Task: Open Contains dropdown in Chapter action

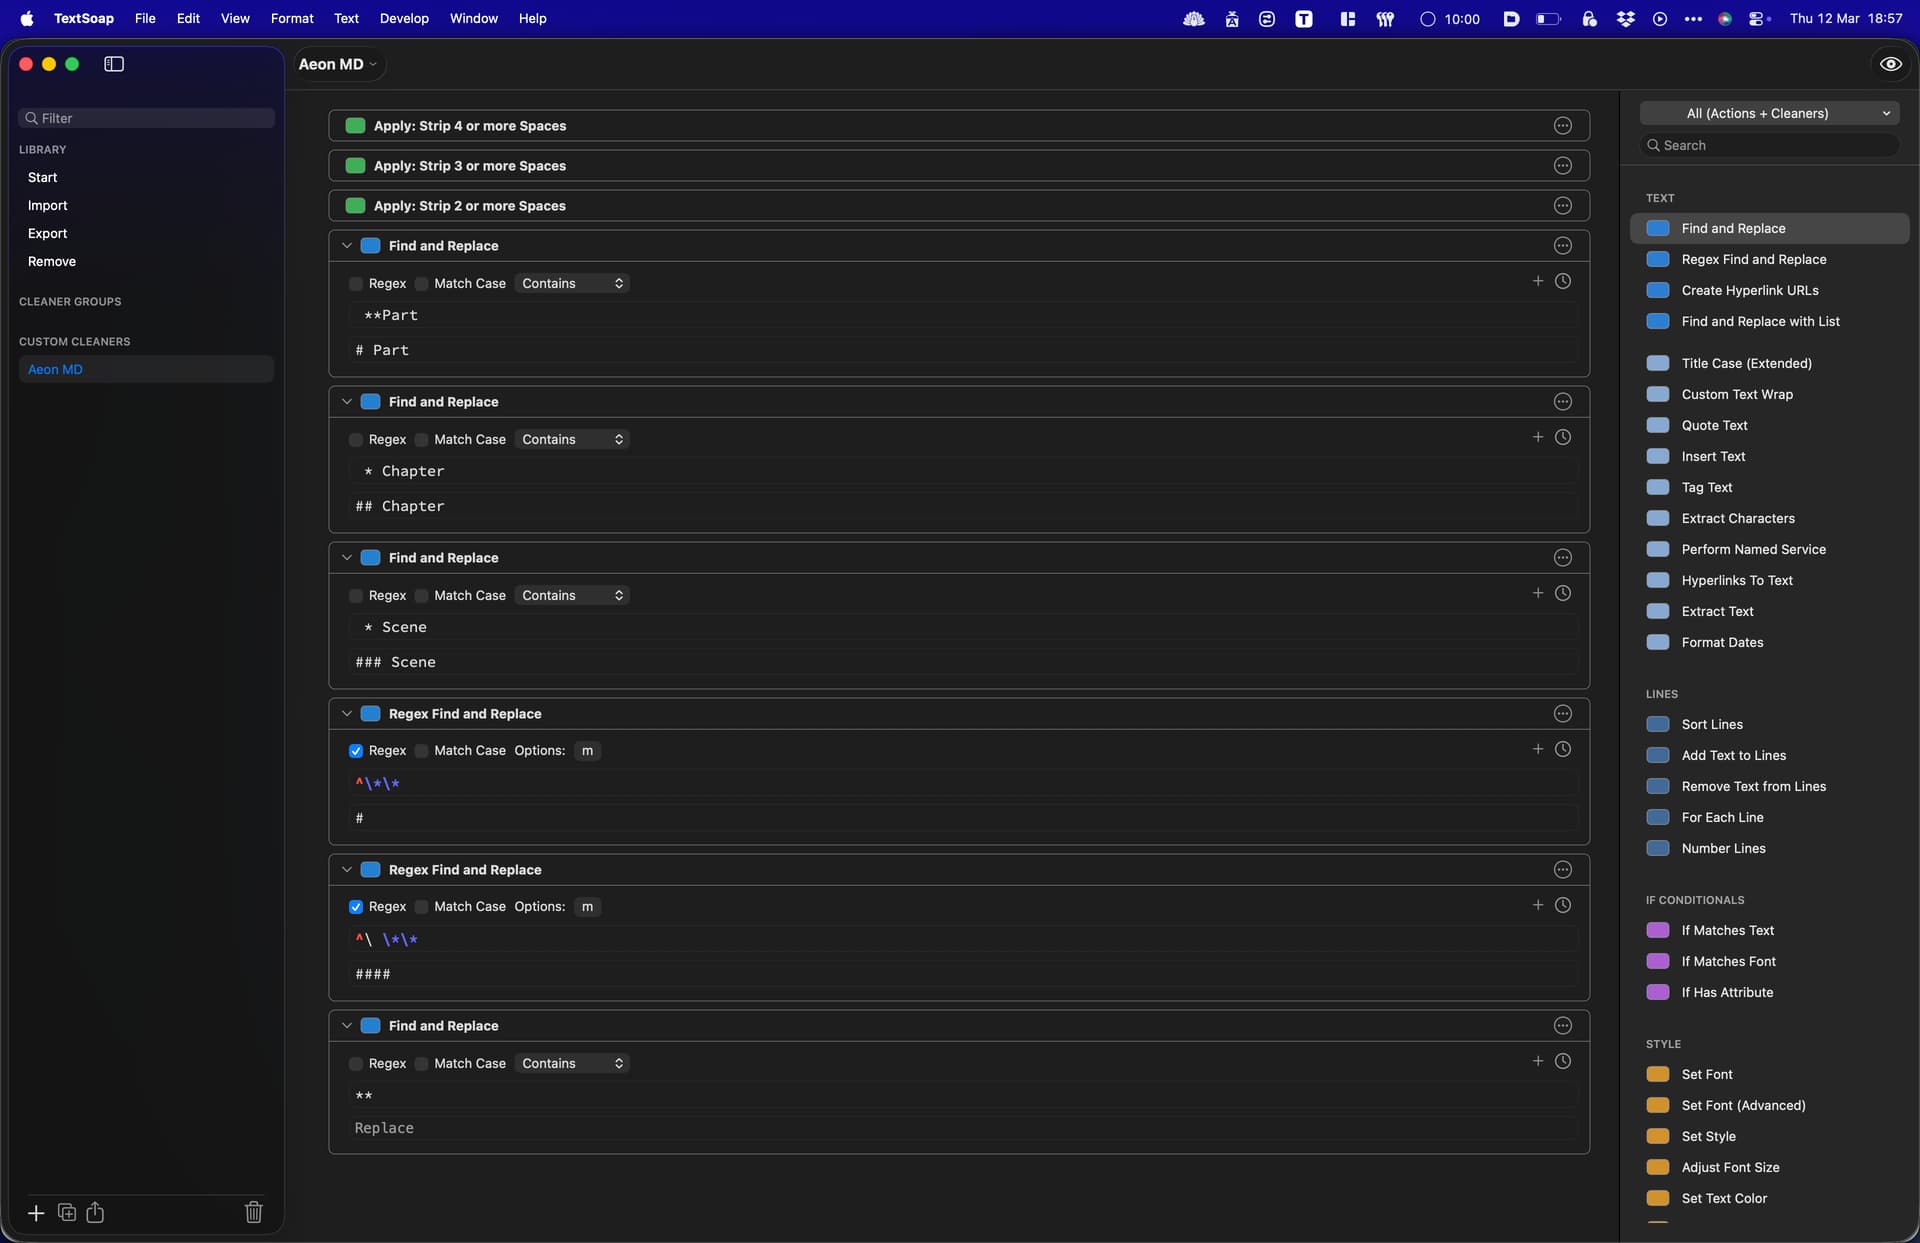Action: pyautogui.click(x=572, y=440)
